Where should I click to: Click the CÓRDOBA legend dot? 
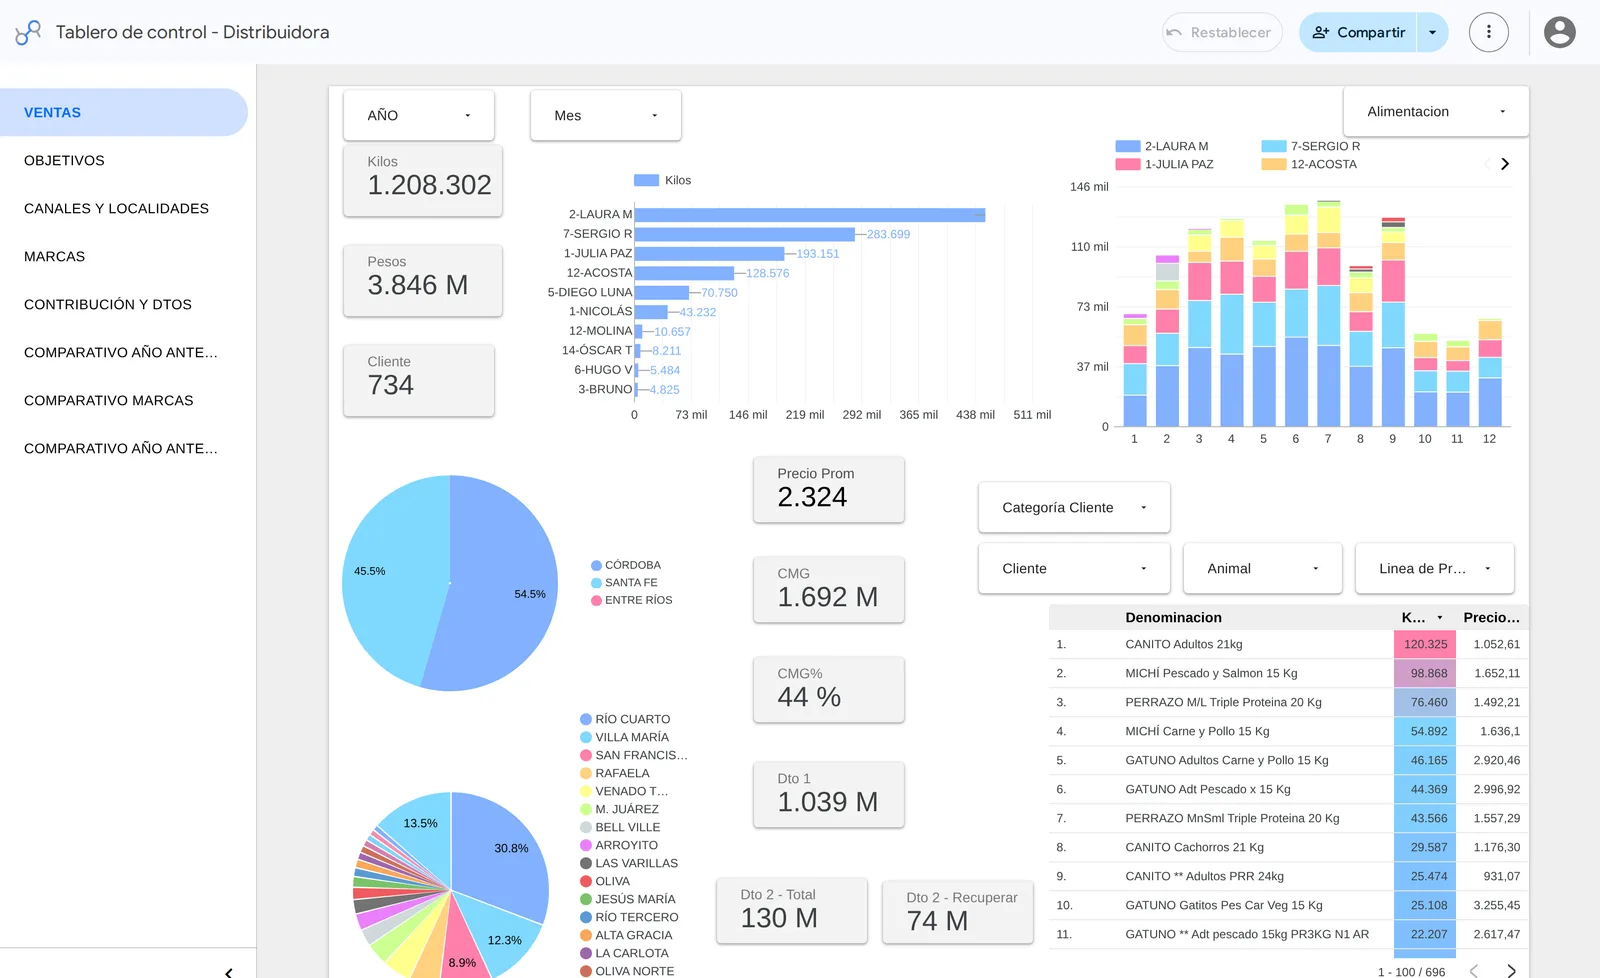click(x=596, y=565)
